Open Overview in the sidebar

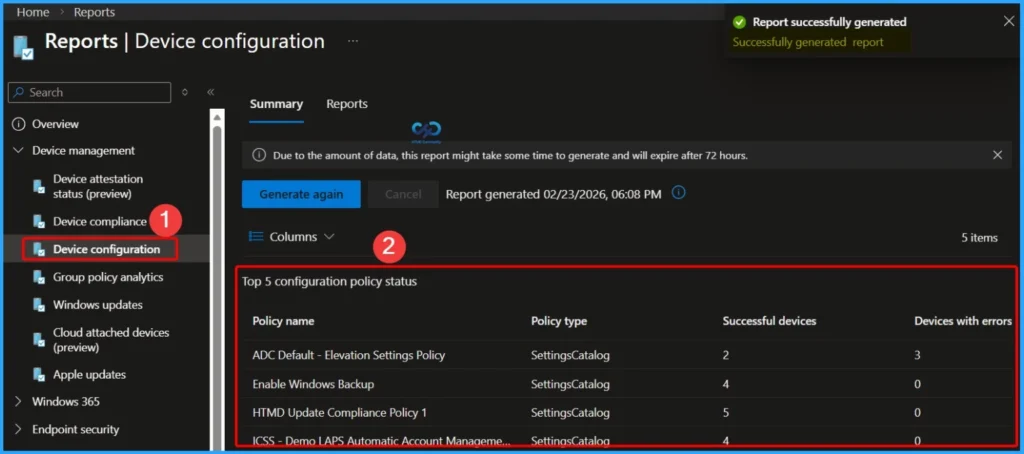point(56,123)
